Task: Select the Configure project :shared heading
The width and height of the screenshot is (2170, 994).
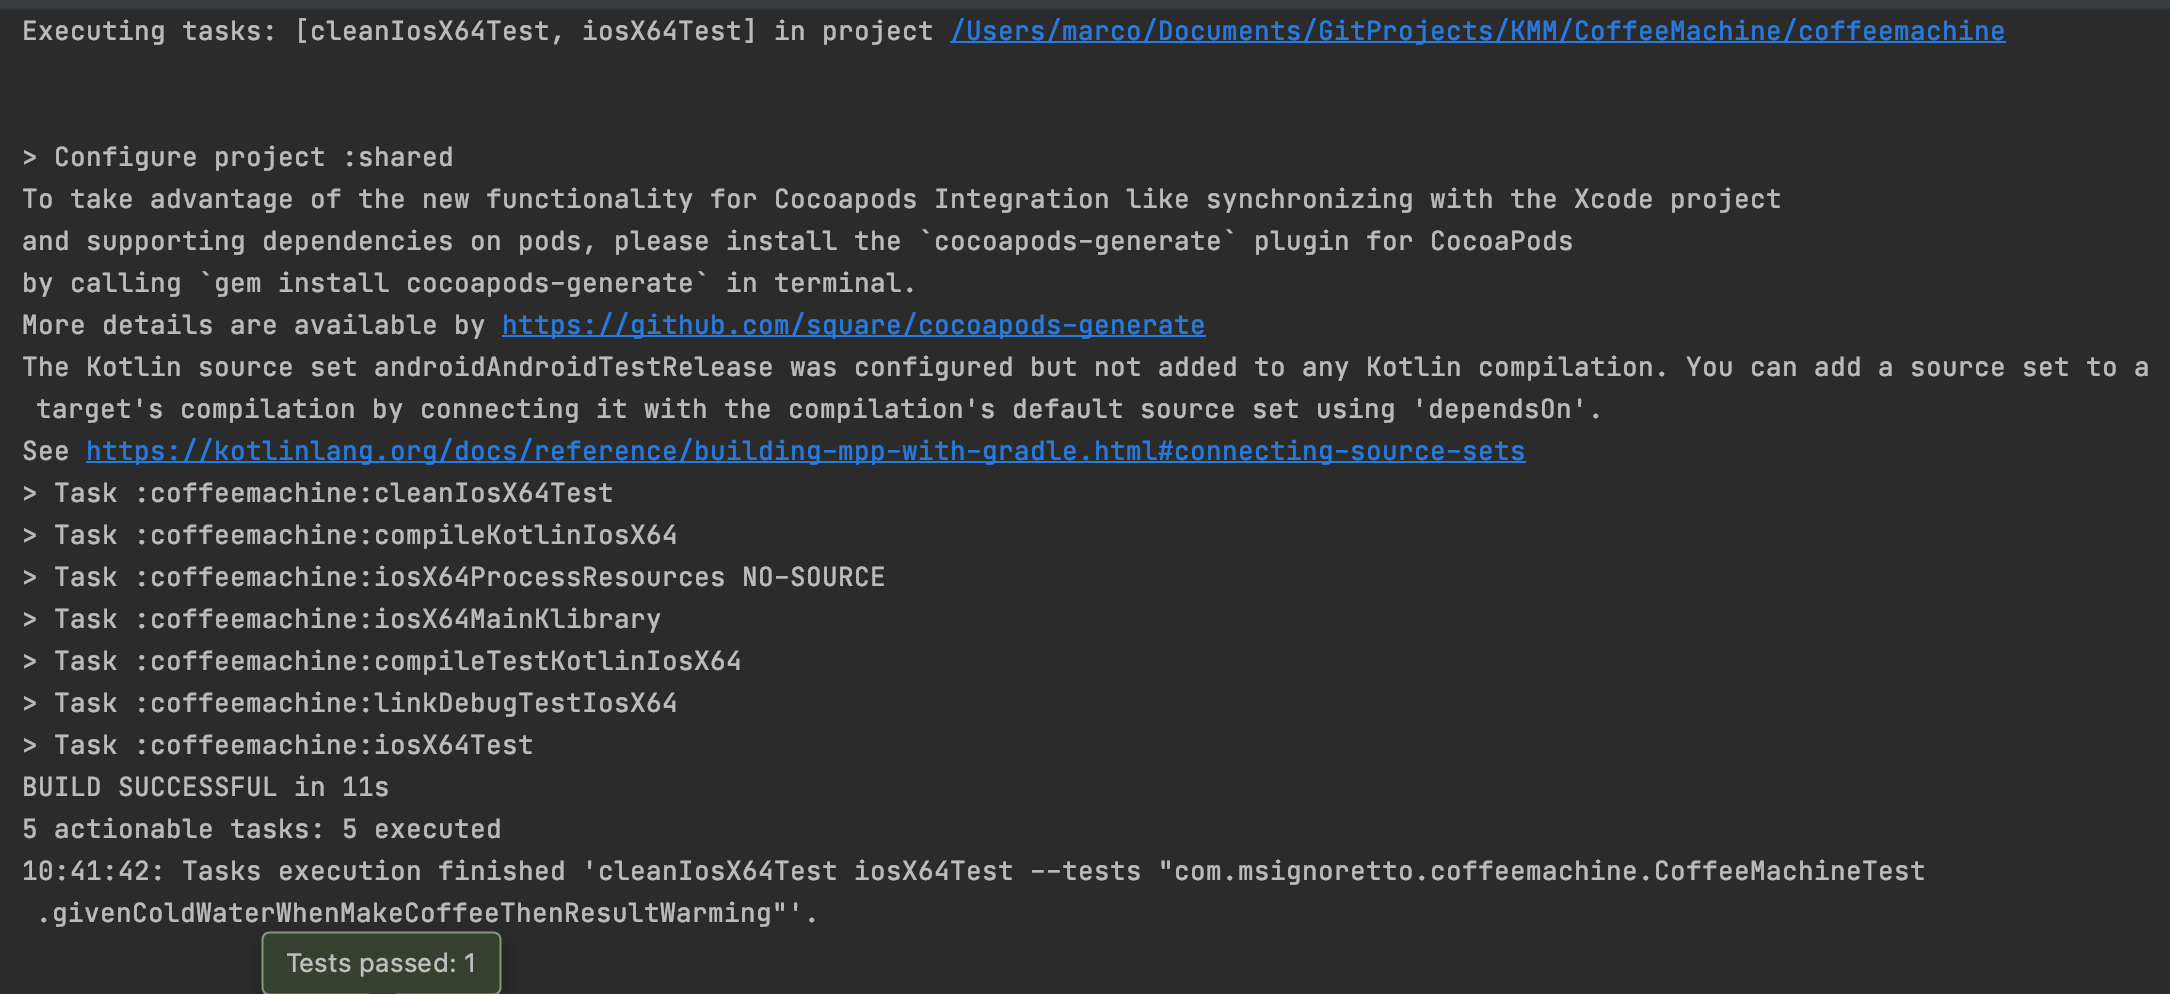Action: pyautogui.click(x=236, y=156)
